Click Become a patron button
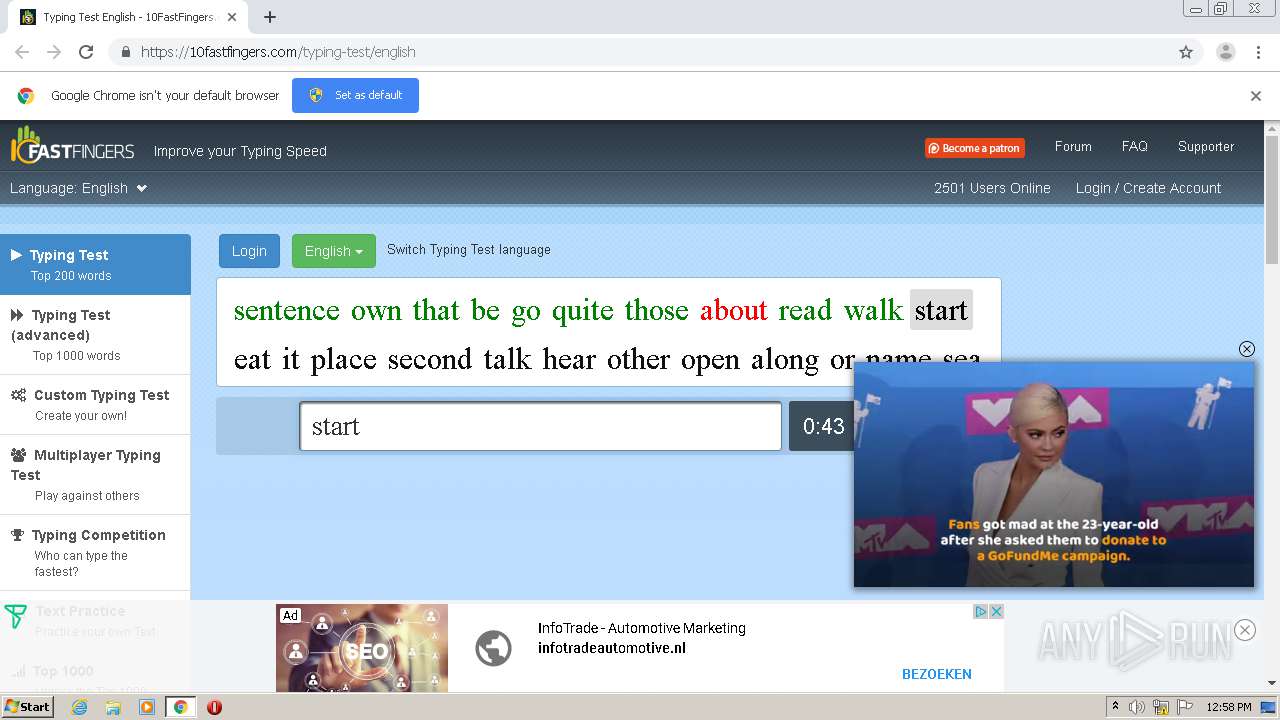The width and height of the screenshot is (1280, 720). pos(974,148)
